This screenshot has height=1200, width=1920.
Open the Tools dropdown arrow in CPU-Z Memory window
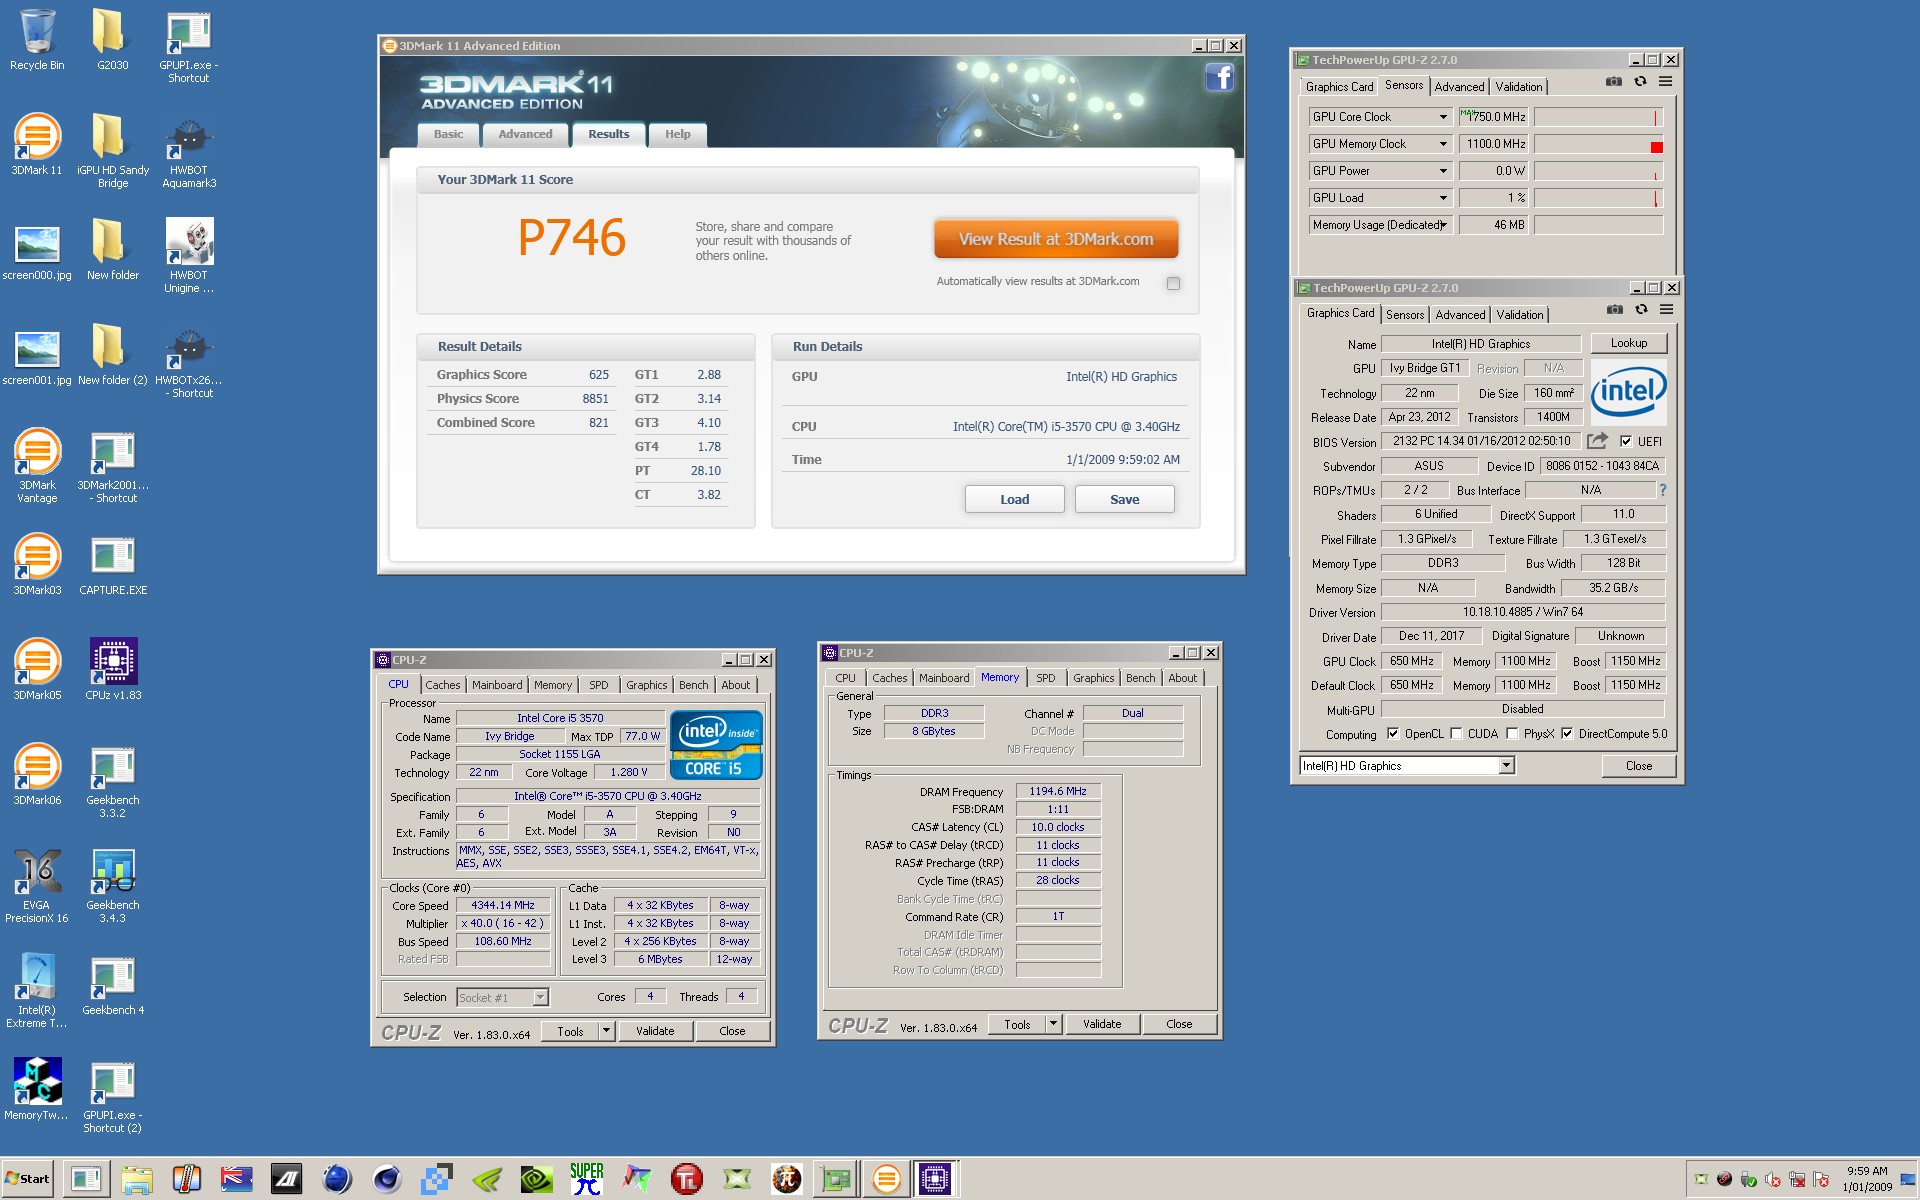[x=1053, y=1024]
